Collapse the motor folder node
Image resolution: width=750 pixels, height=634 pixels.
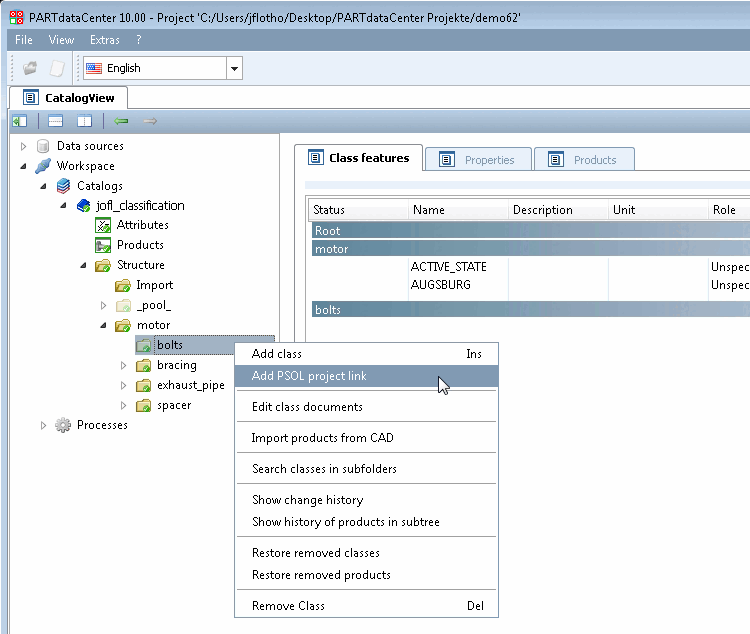point(103,325)
